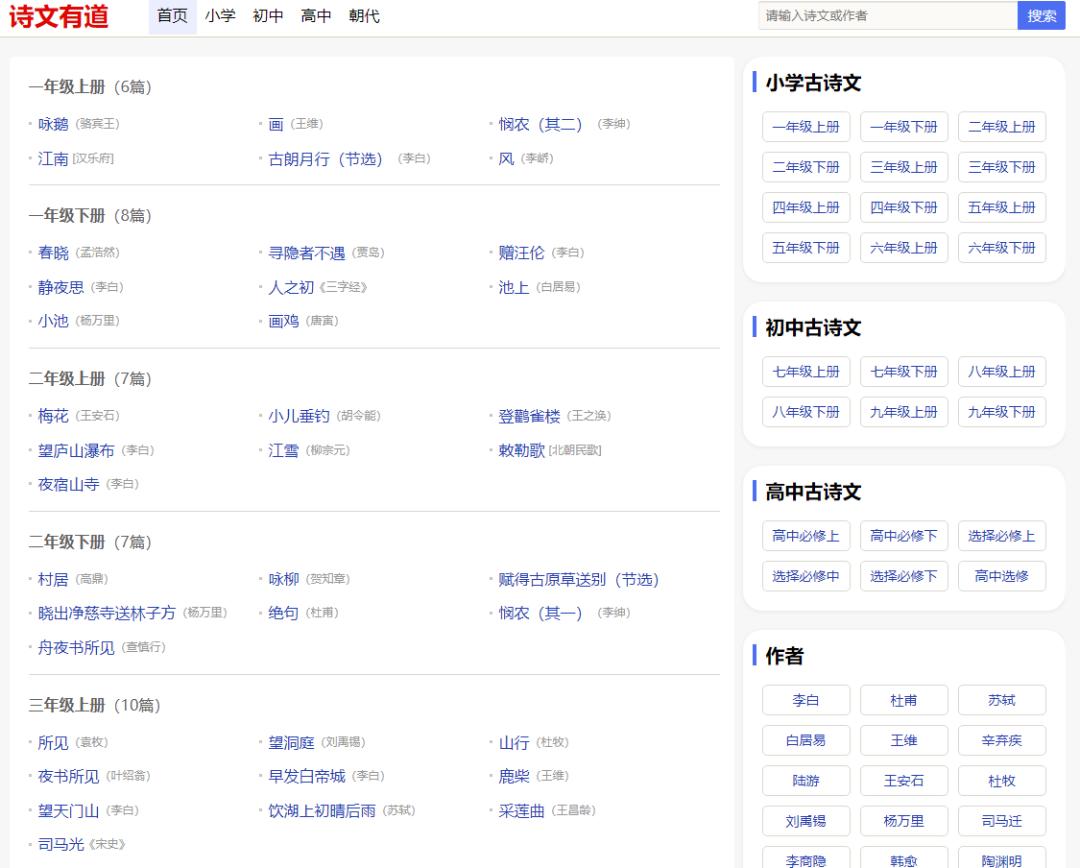This screenshot has width=1080, height=868.
Task: Open the poem 登鹳雀楼
Action: [x=529, y=417]
